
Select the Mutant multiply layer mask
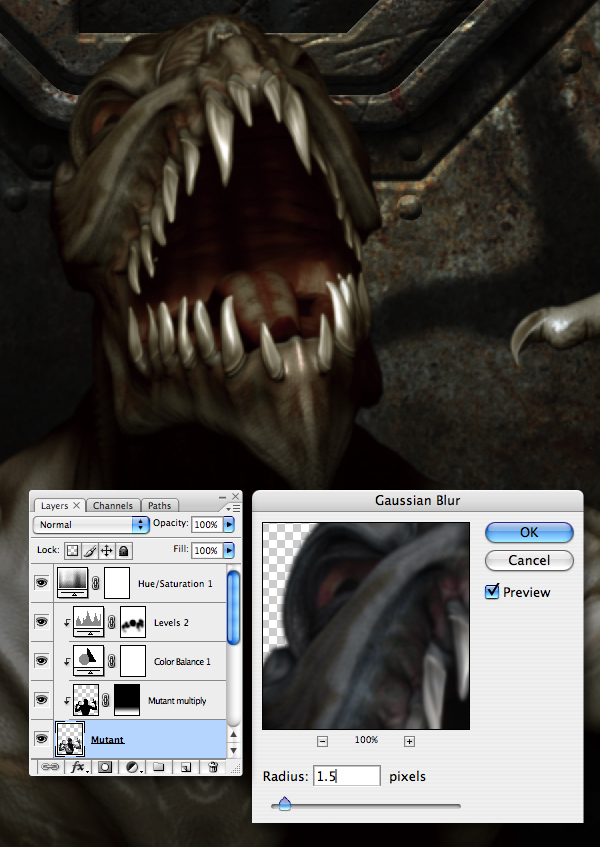(x=127, y=700)
